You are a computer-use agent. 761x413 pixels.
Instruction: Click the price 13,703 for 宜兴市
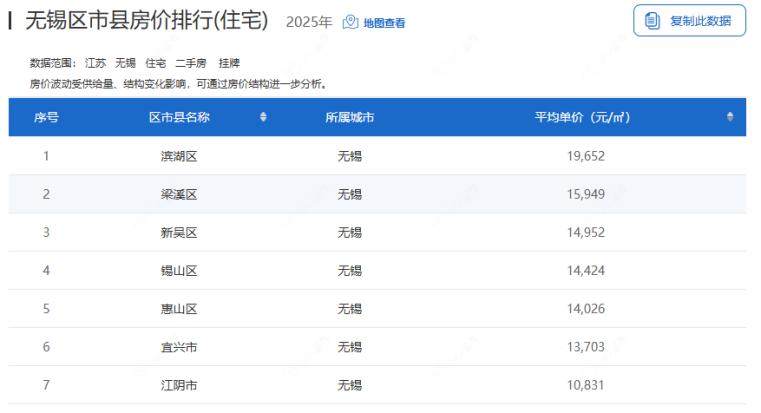[x=586, y=347]
